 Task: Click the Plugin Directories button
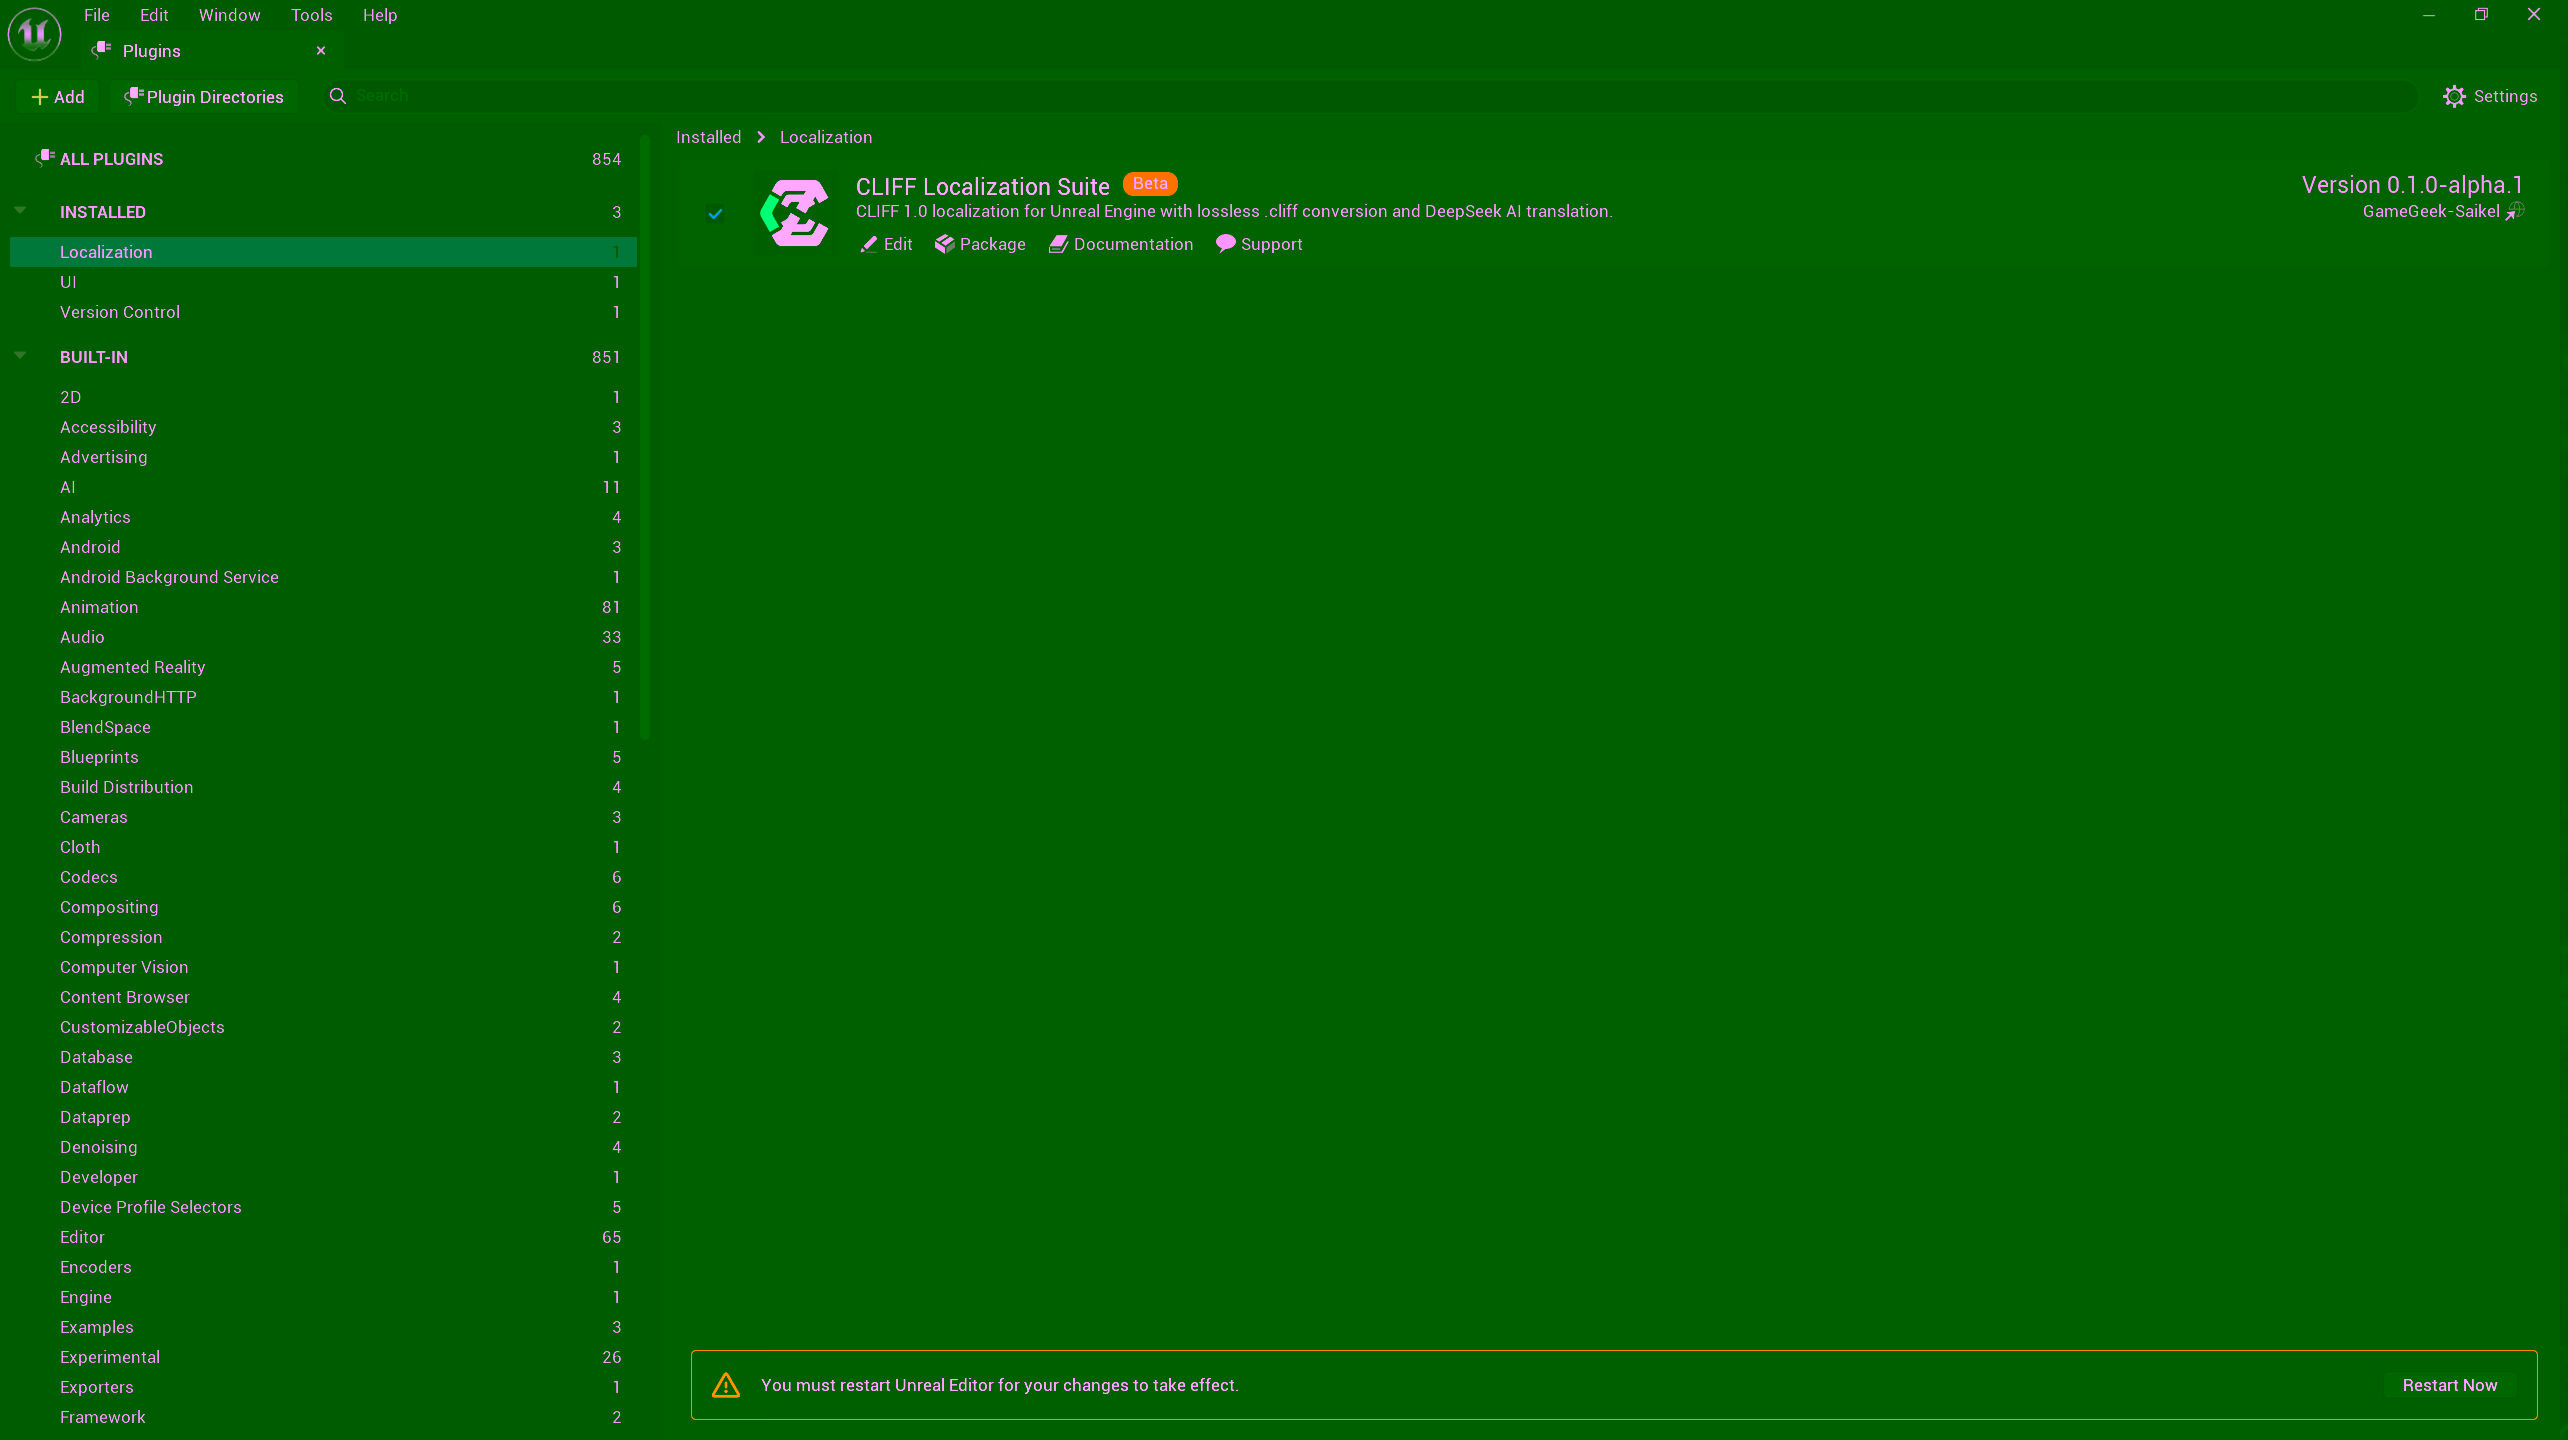tap(204, 97)
